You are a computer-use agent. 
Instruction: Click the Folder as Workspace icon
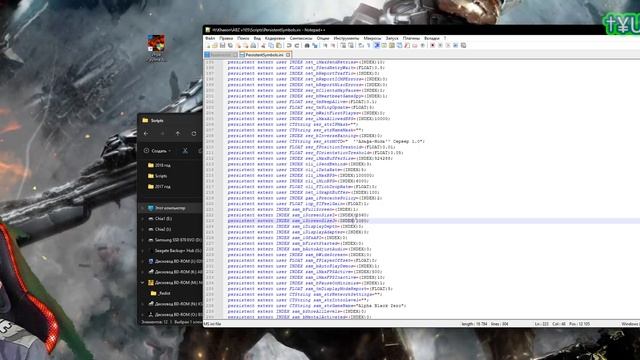[414, 45]
